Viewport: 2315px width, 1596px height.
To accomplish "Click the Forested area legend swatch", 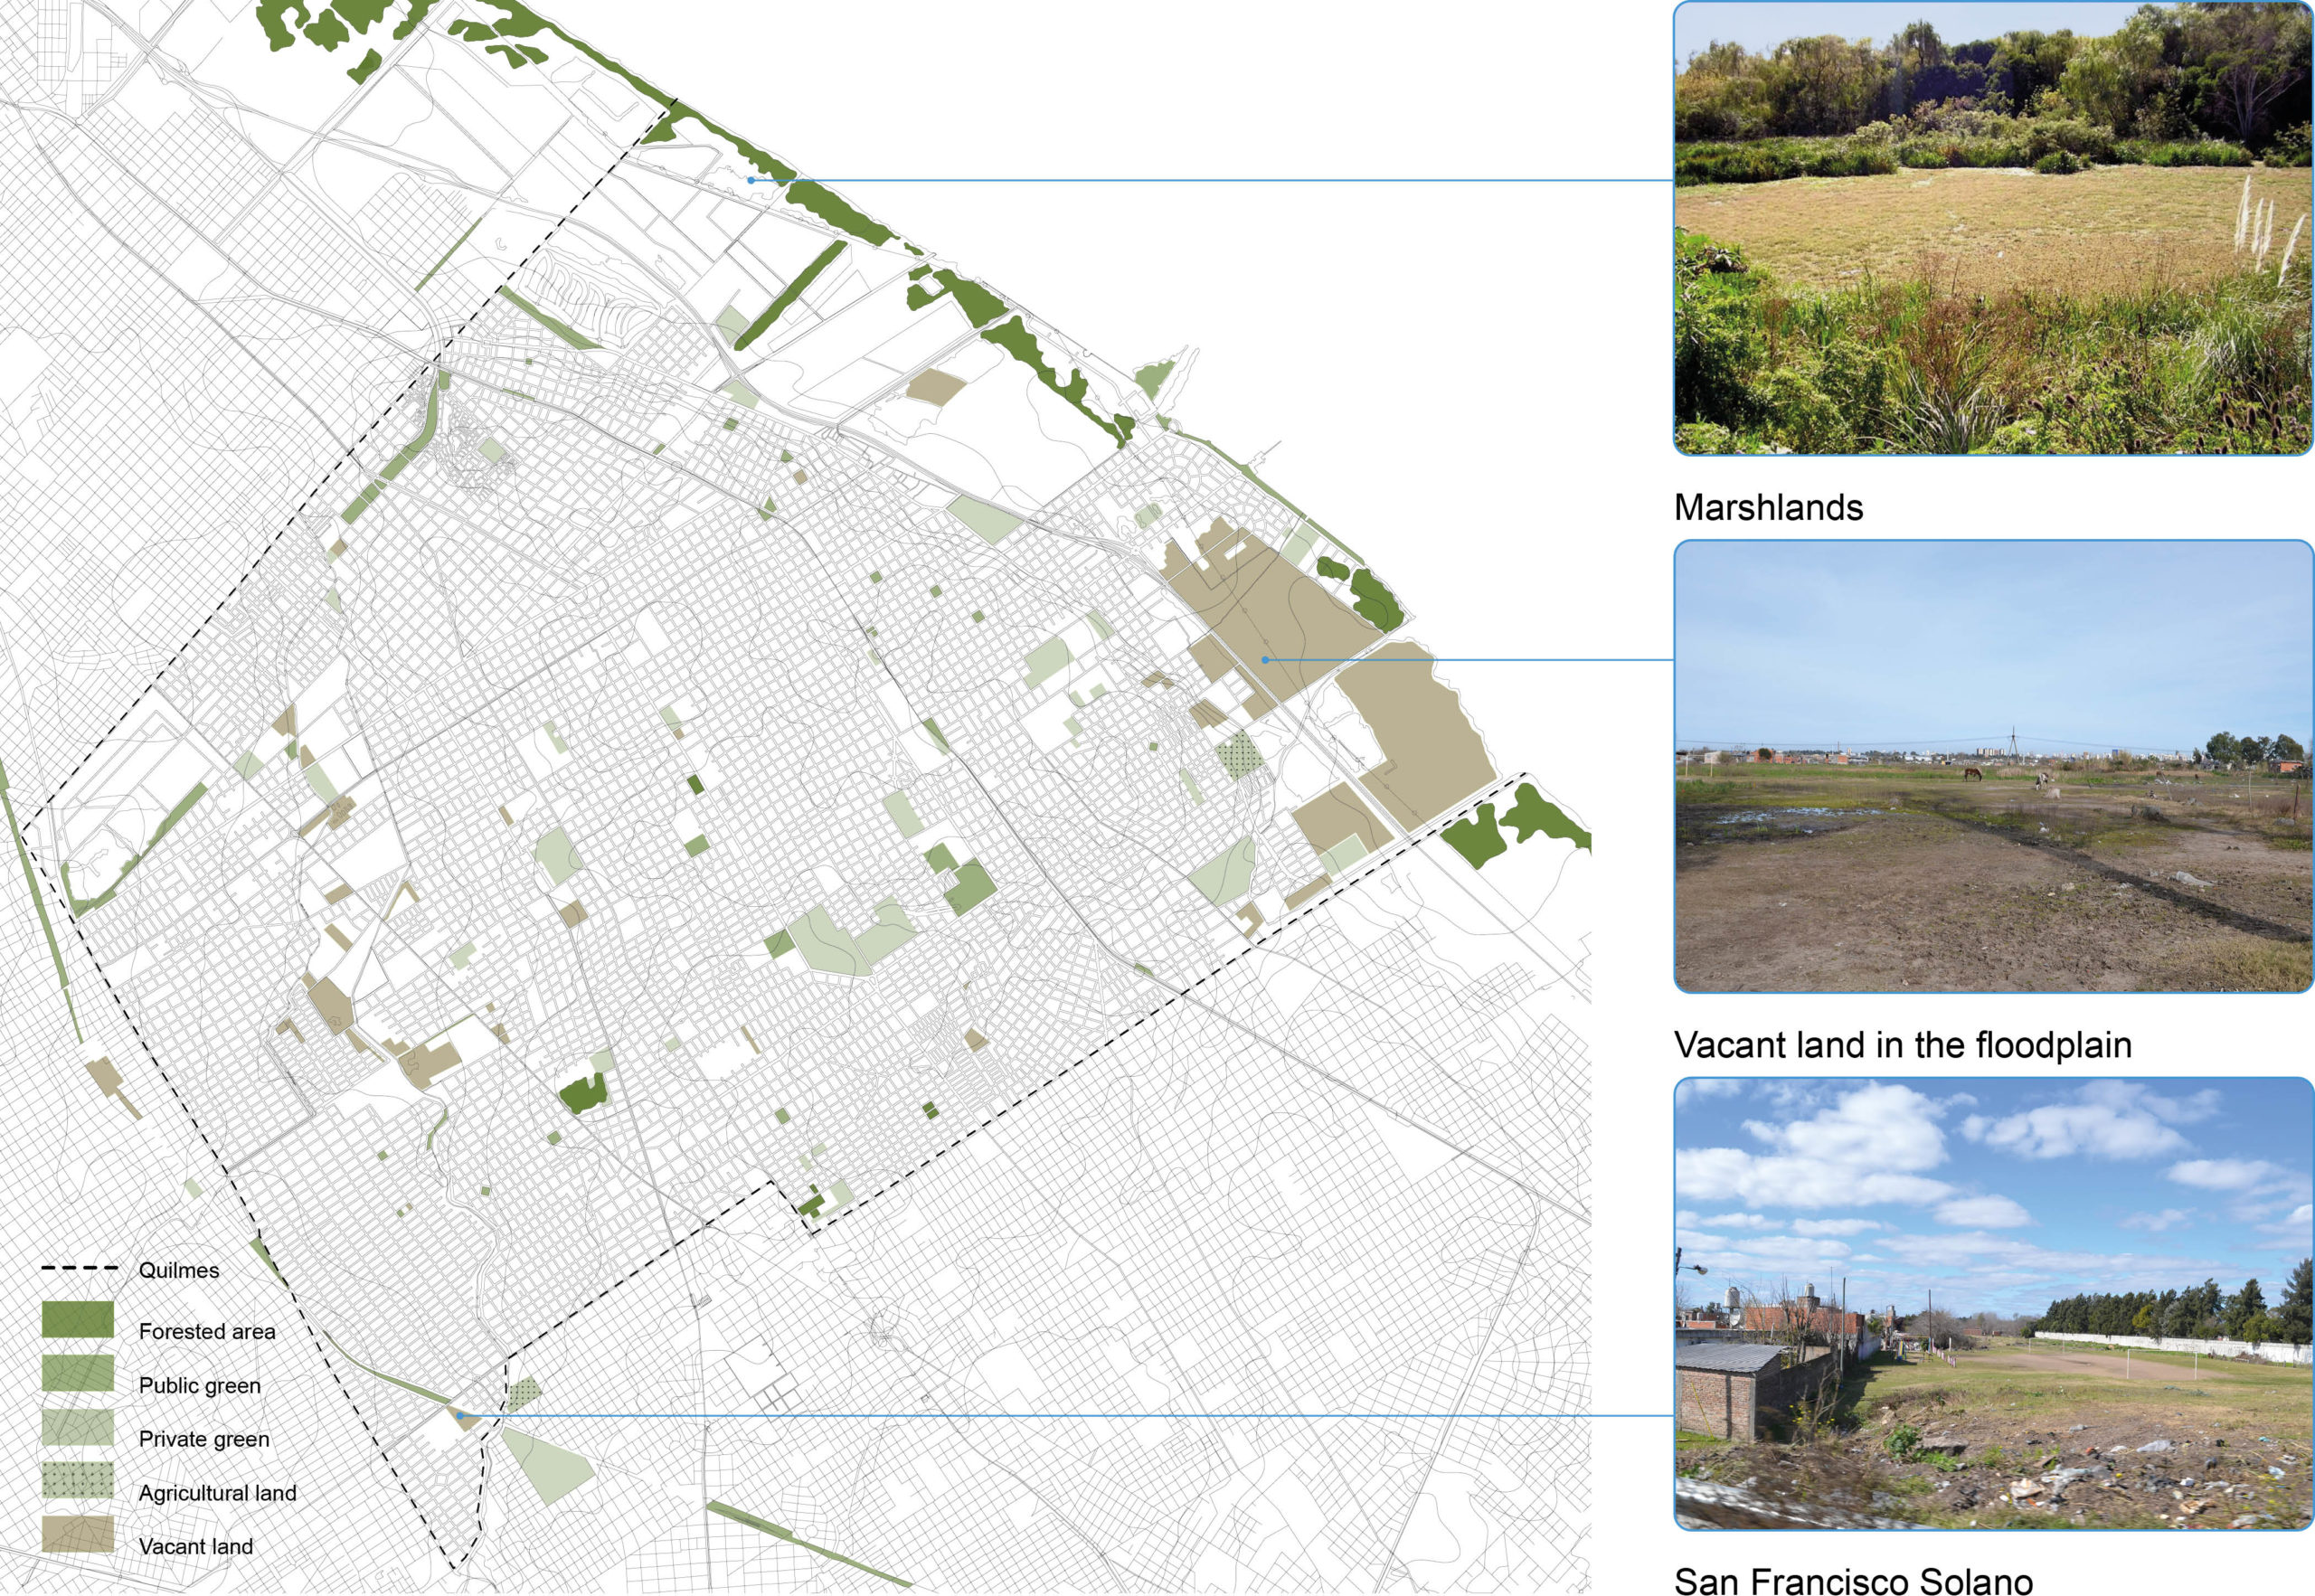I will point(78,1320).
